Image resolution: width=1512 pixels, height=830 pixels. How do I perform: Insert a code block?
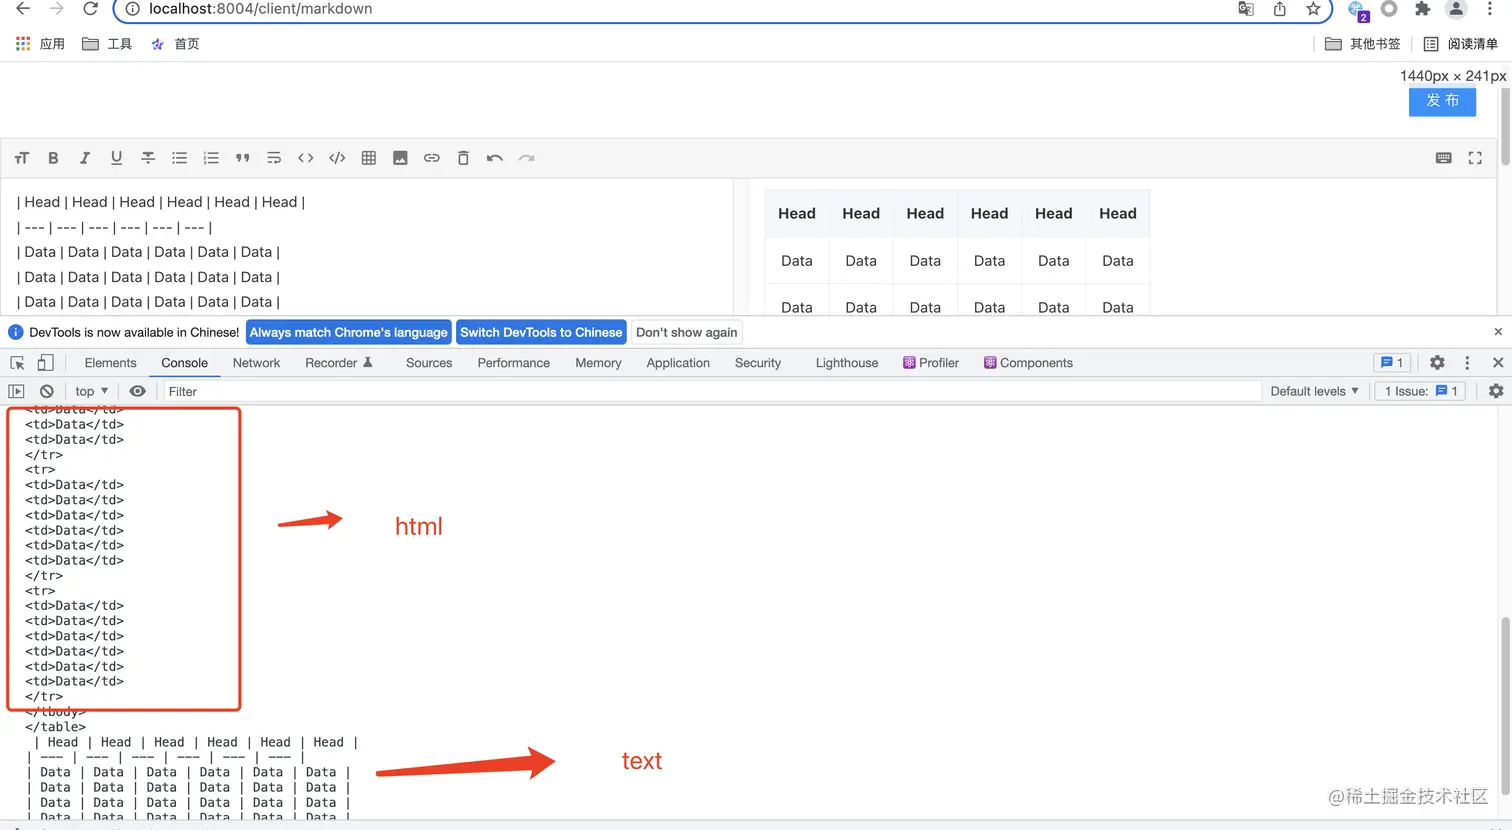point(337,158)
